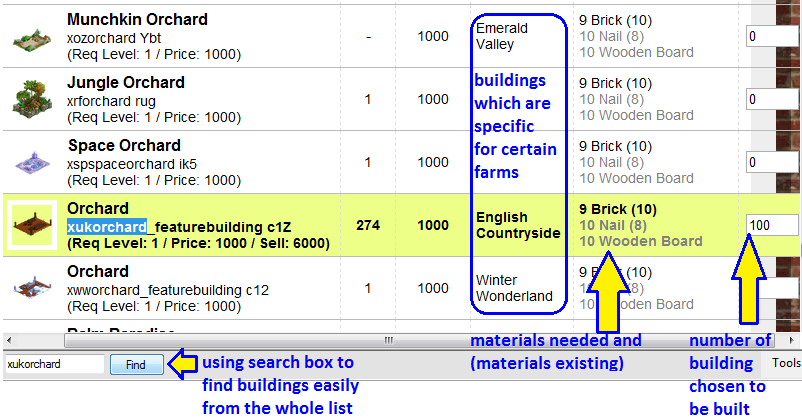Screen dimensions: 802x419
Task: Click 10 Wooden Board in Space Orchard row
Action: click(x=636, y=178)
